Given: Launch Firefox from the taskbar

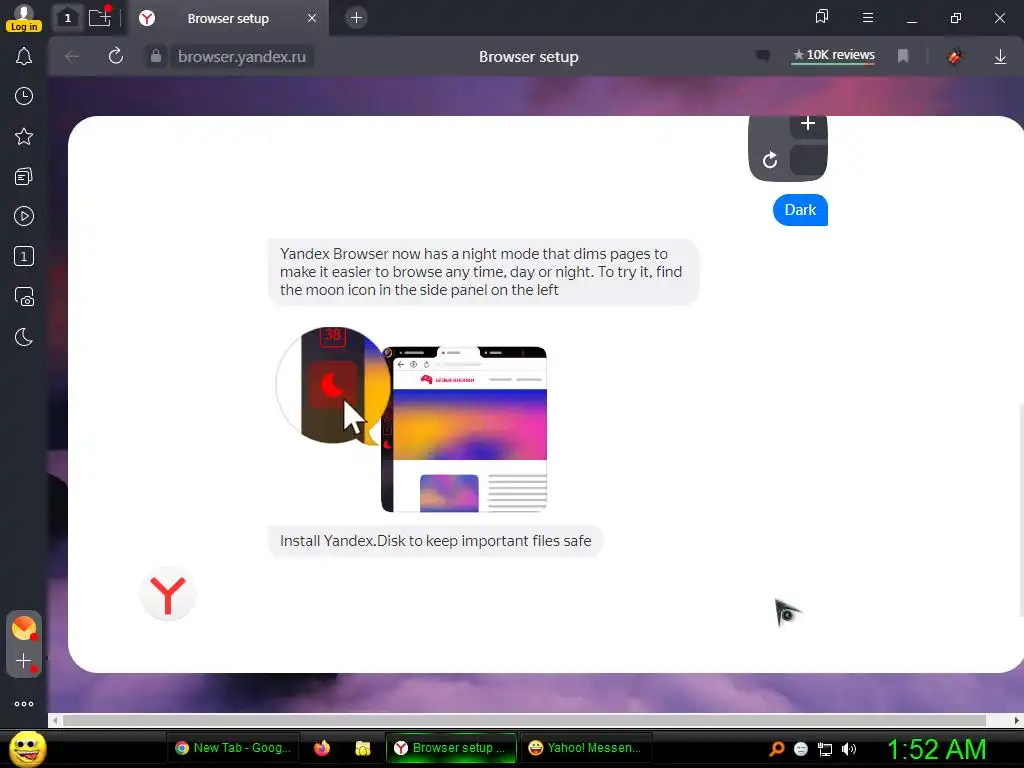Looking at the screenshot, I should (322, 748).
